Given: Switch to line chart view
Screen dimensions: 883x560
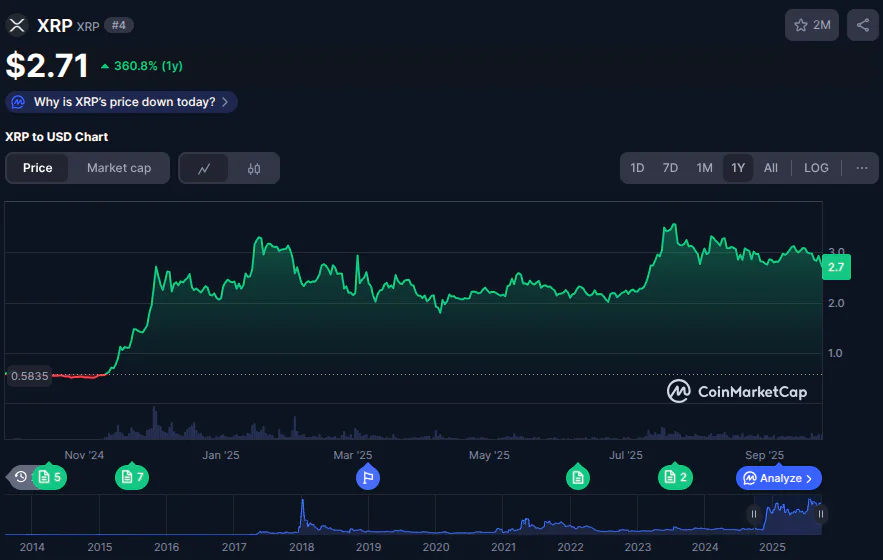Looking at the screenshot, I should (x=204, y=168).
